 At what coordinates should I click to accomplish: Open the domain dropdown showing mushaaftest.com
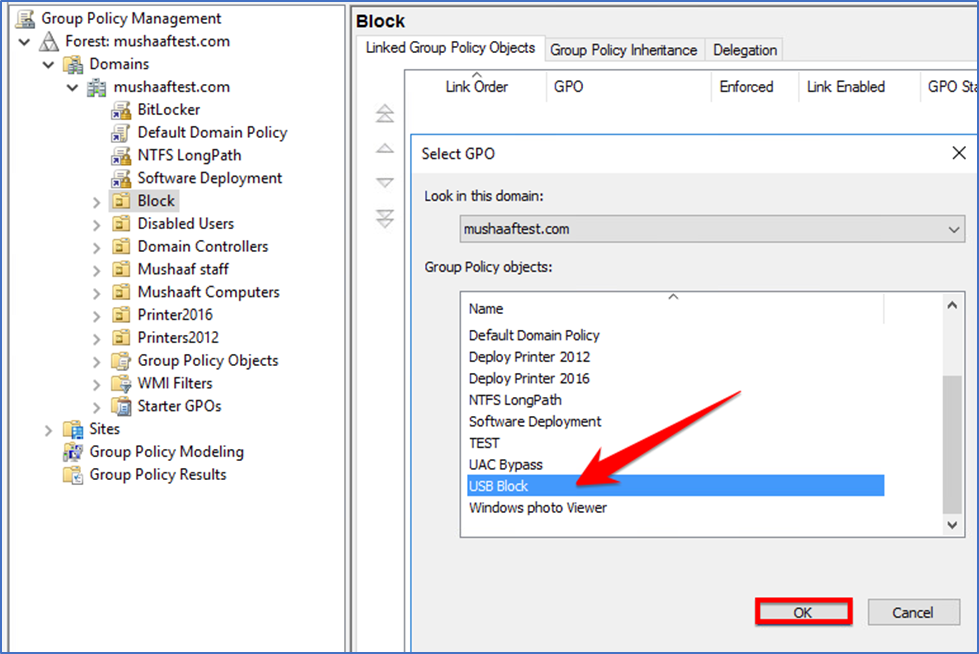(x=712, y=229)
